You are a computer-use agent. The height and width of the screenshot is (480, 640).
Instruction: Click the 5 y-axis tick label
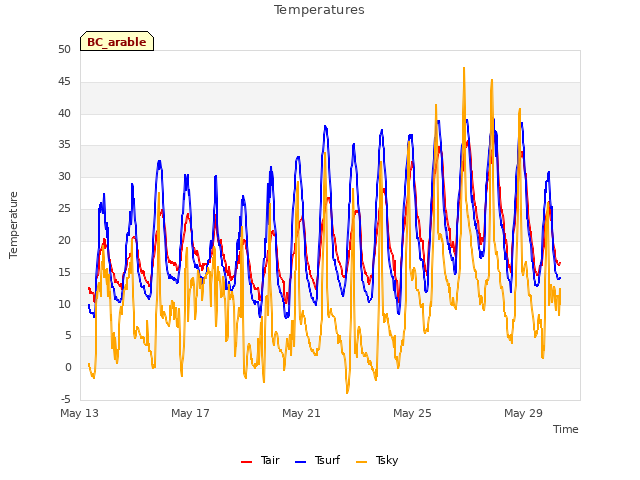68,336
